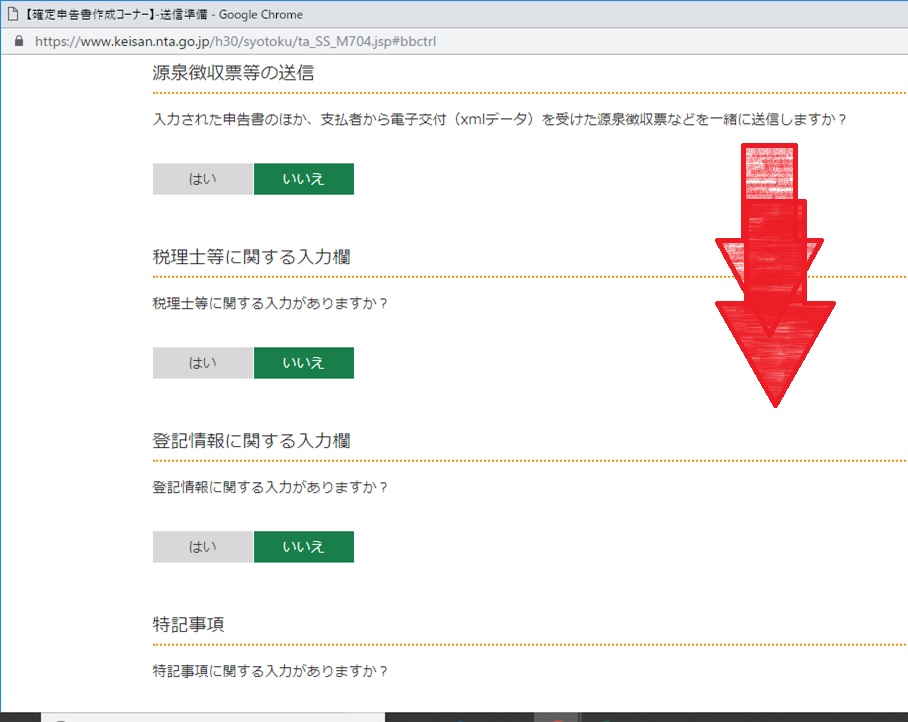Select はい for 税理士等に関する入力
Viewport: 908px width, 722px height.
(x=203, y=363)
